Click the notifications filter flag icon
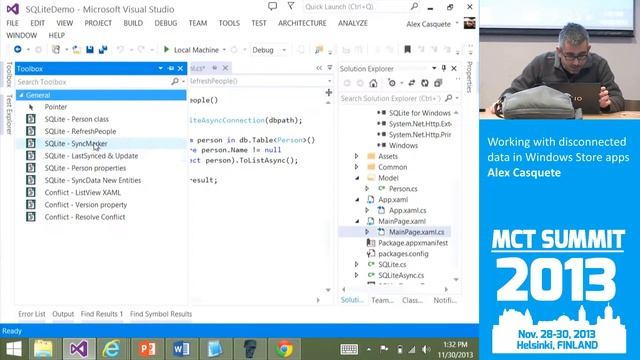 291,6
